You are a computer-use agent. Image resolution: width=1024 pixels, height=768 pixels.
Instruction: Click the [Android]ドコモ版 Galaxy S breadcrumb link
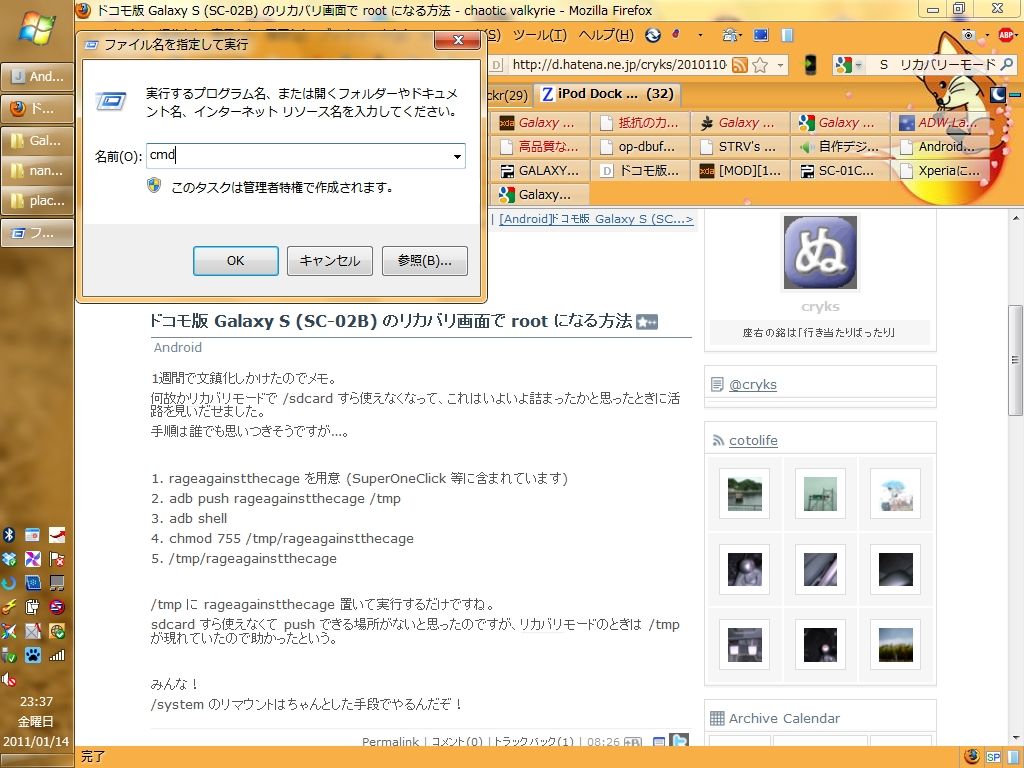point(596,219)
